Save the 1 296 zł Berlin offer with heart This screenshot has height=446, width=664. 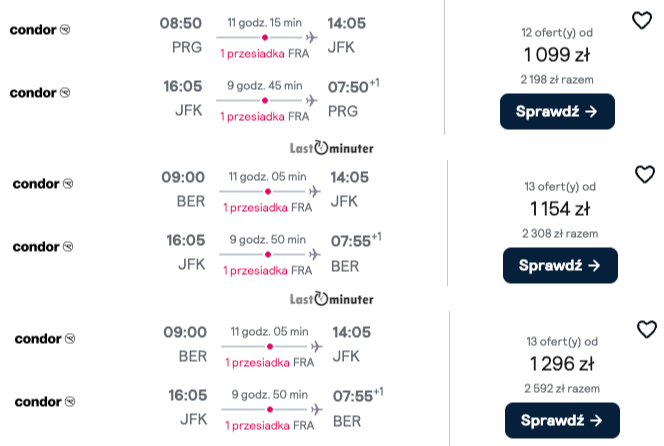point(647,329)
